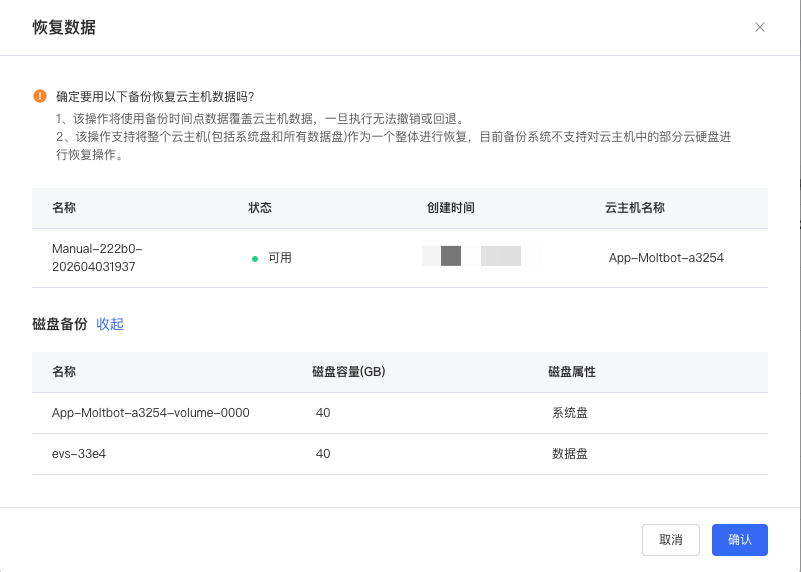Collapse disk backup list via 收起
Image resolution: width=801 pixels, height=572 pixels.
[x=110, y=324]
